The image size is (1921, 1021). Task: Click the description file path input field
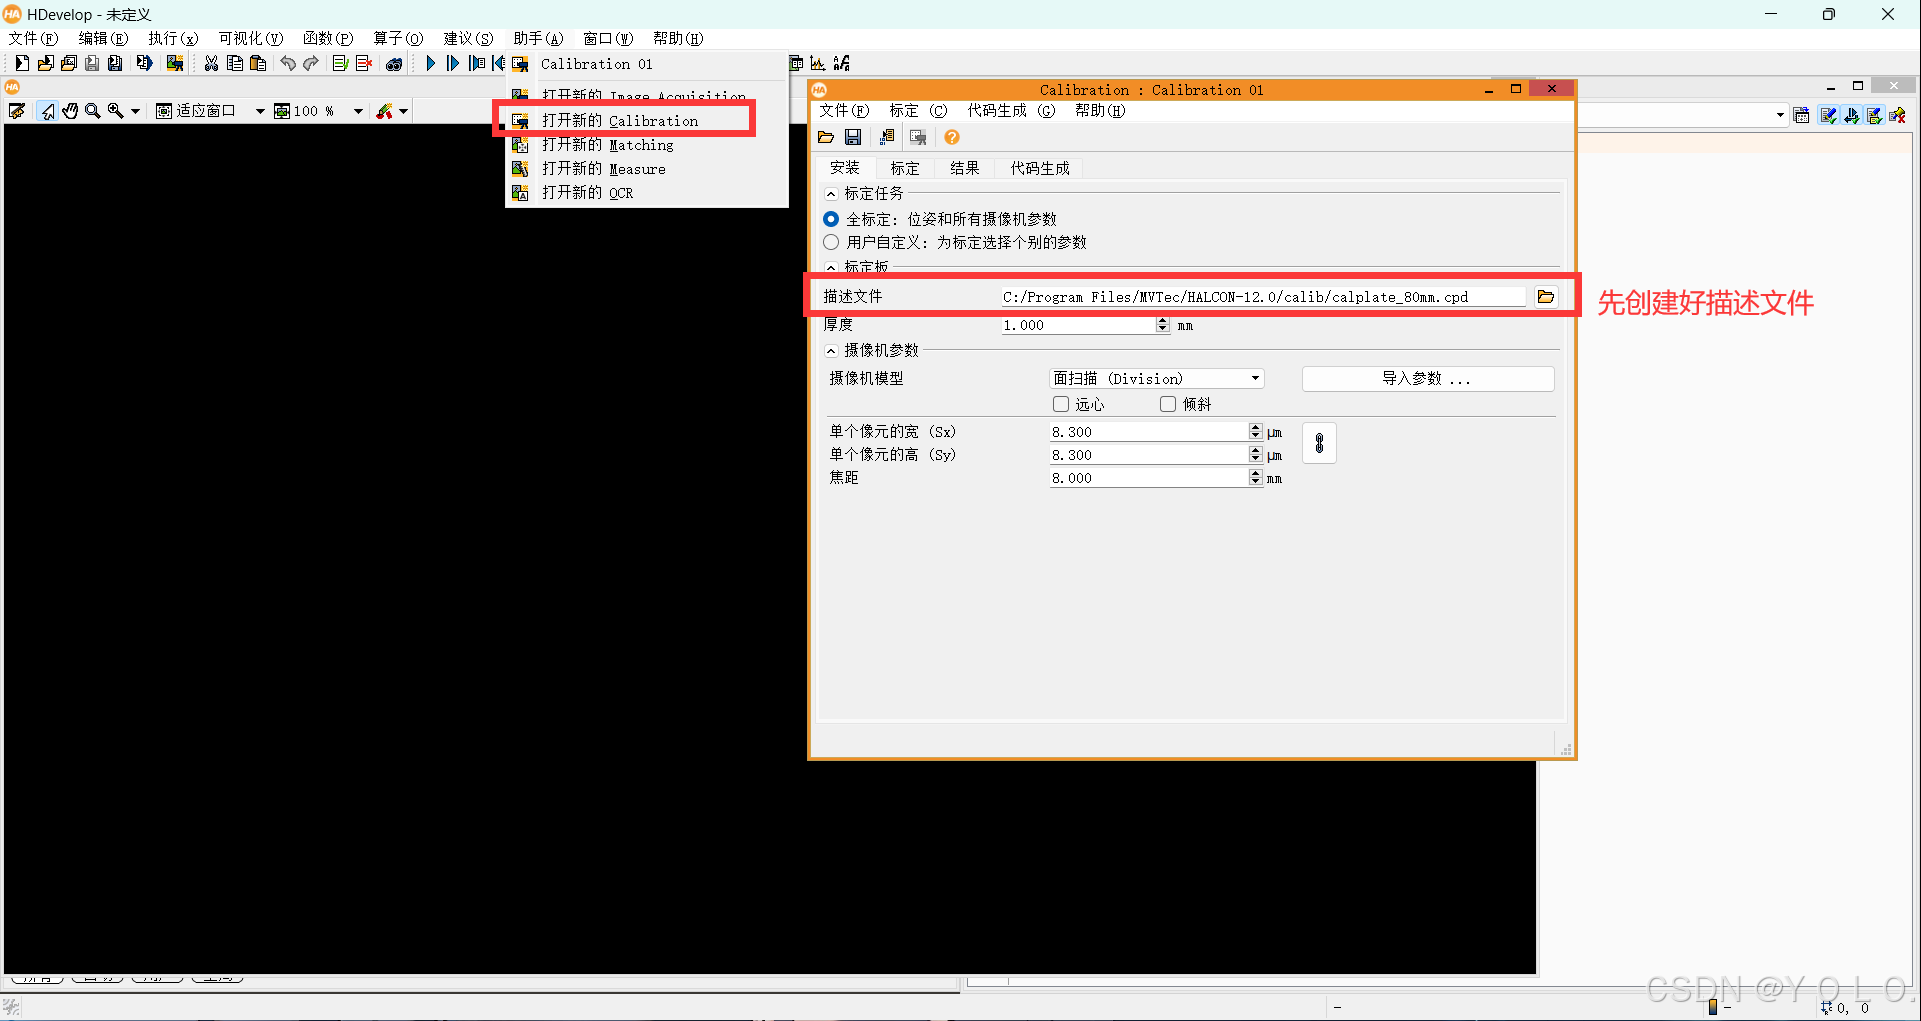click(1264, 297)
